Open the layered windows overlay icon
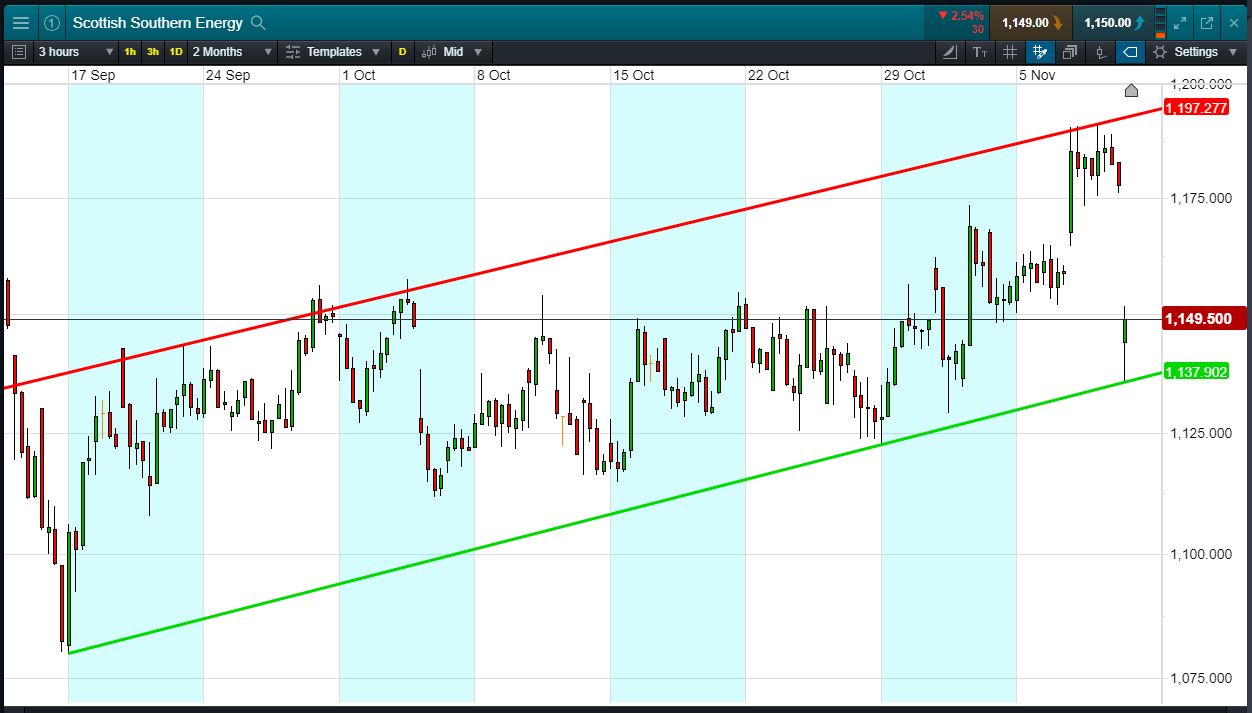The height and width of the screenshot is (713, 1252). (1070, 52)
